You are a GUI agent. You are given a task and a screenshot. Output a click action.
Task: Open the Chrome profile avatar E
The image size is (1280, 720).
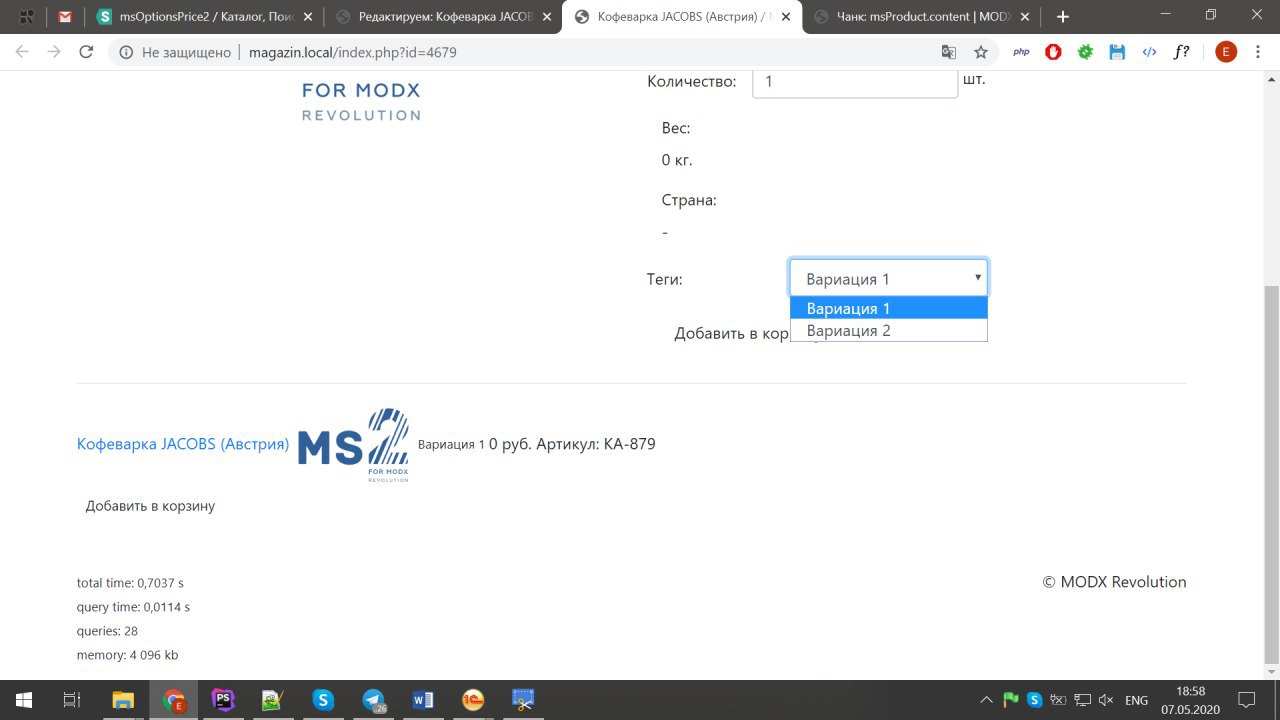[1226, 52]
